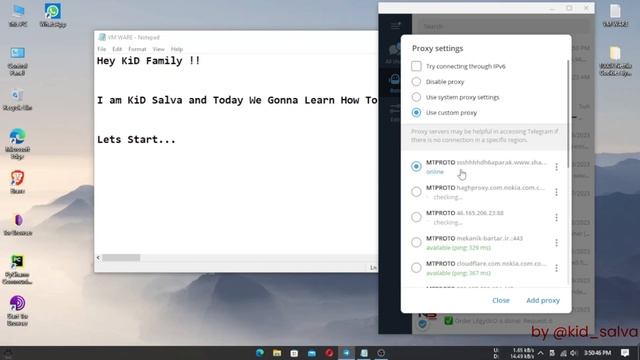640x360 pixels.
Task: Click the last open-app icon in the taskbar
Action: (x=381, y=353)
